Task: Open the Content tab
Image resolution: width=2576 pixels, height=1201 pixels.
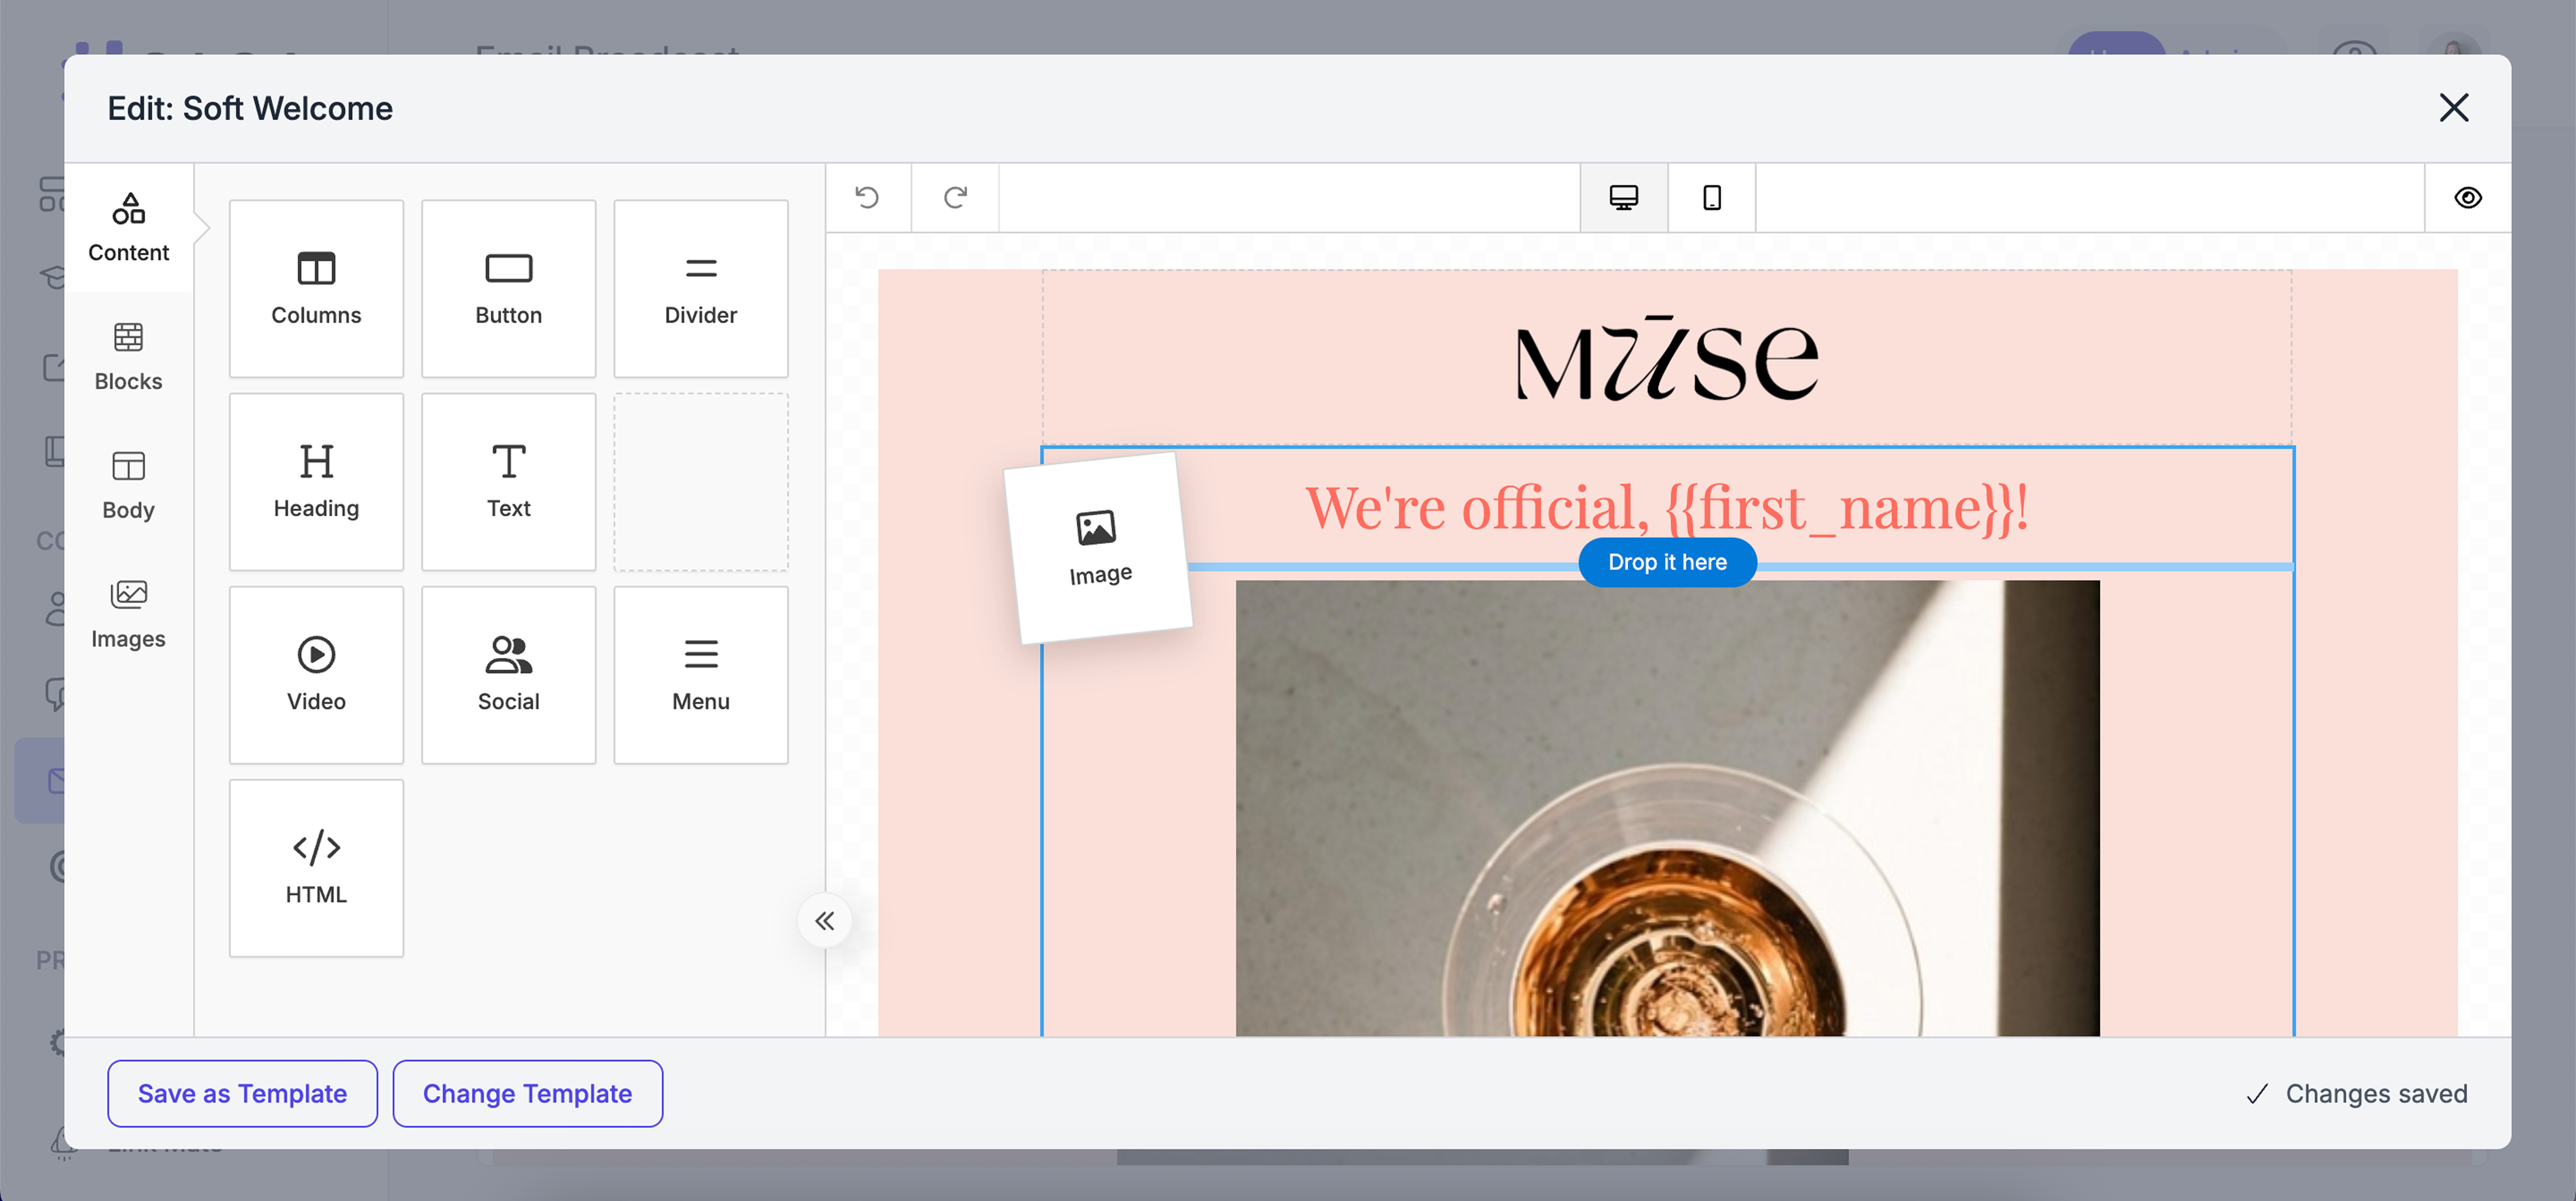Action: click(128, 228)
